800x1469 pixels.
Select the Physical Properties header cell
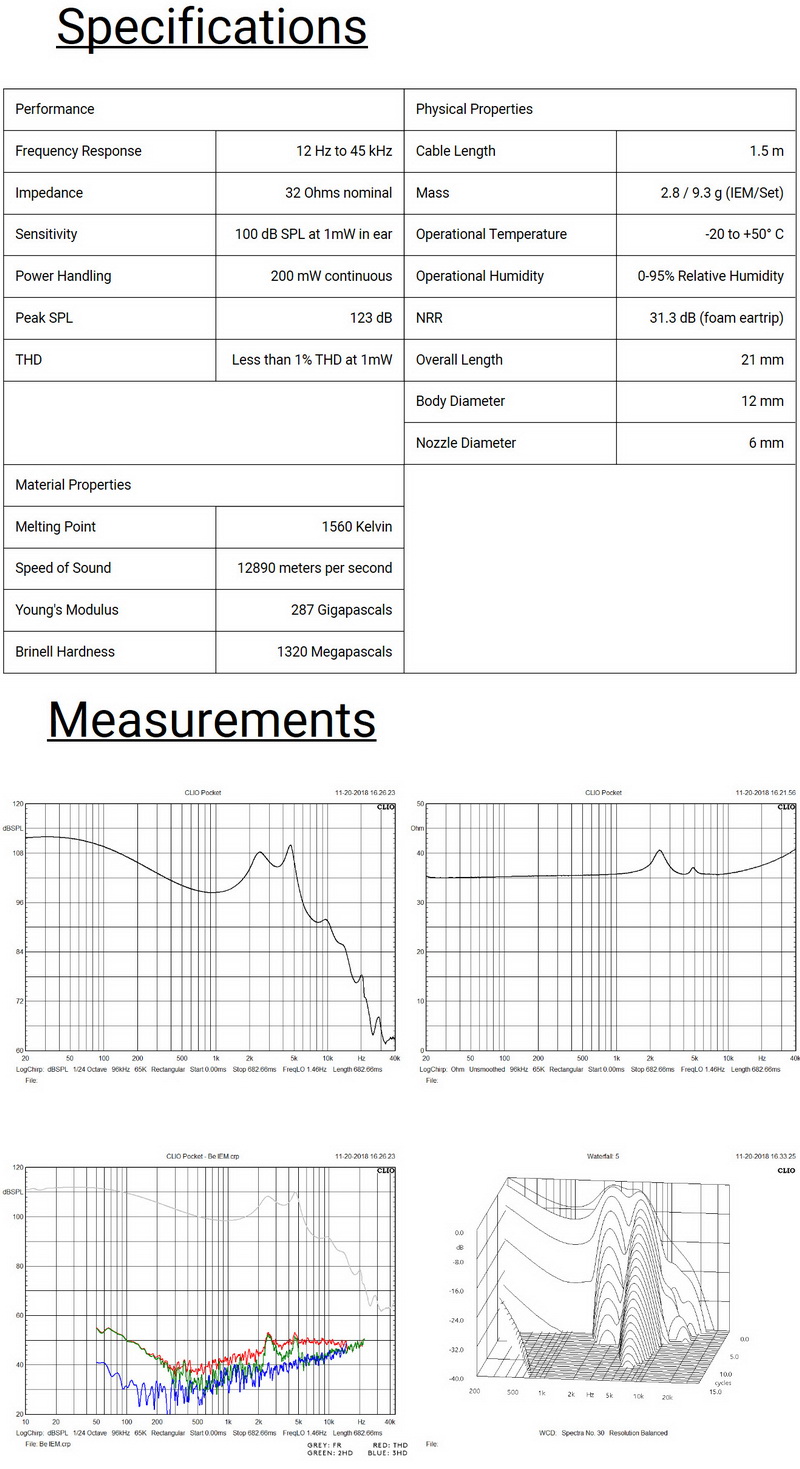600,109
